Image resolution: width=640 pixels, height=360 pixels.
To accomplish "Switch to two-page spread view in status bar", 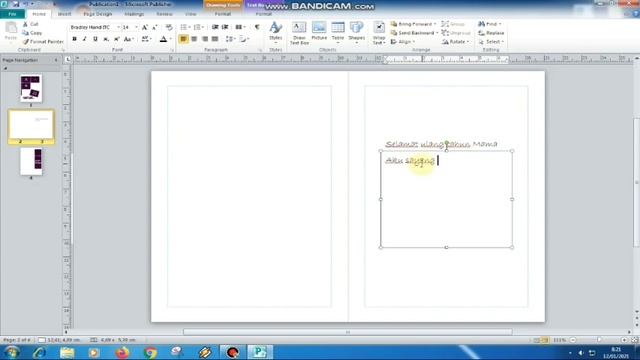I will point(545,340).
